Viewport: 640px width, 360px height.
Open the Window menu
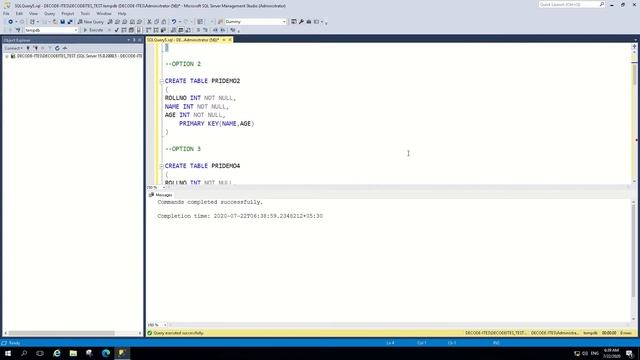[x=104, y=13]
